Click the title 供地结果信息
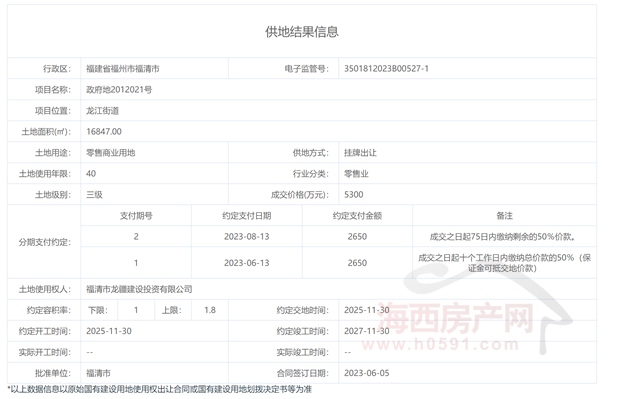Screen dimensions: 640x399 click(302, 31)
